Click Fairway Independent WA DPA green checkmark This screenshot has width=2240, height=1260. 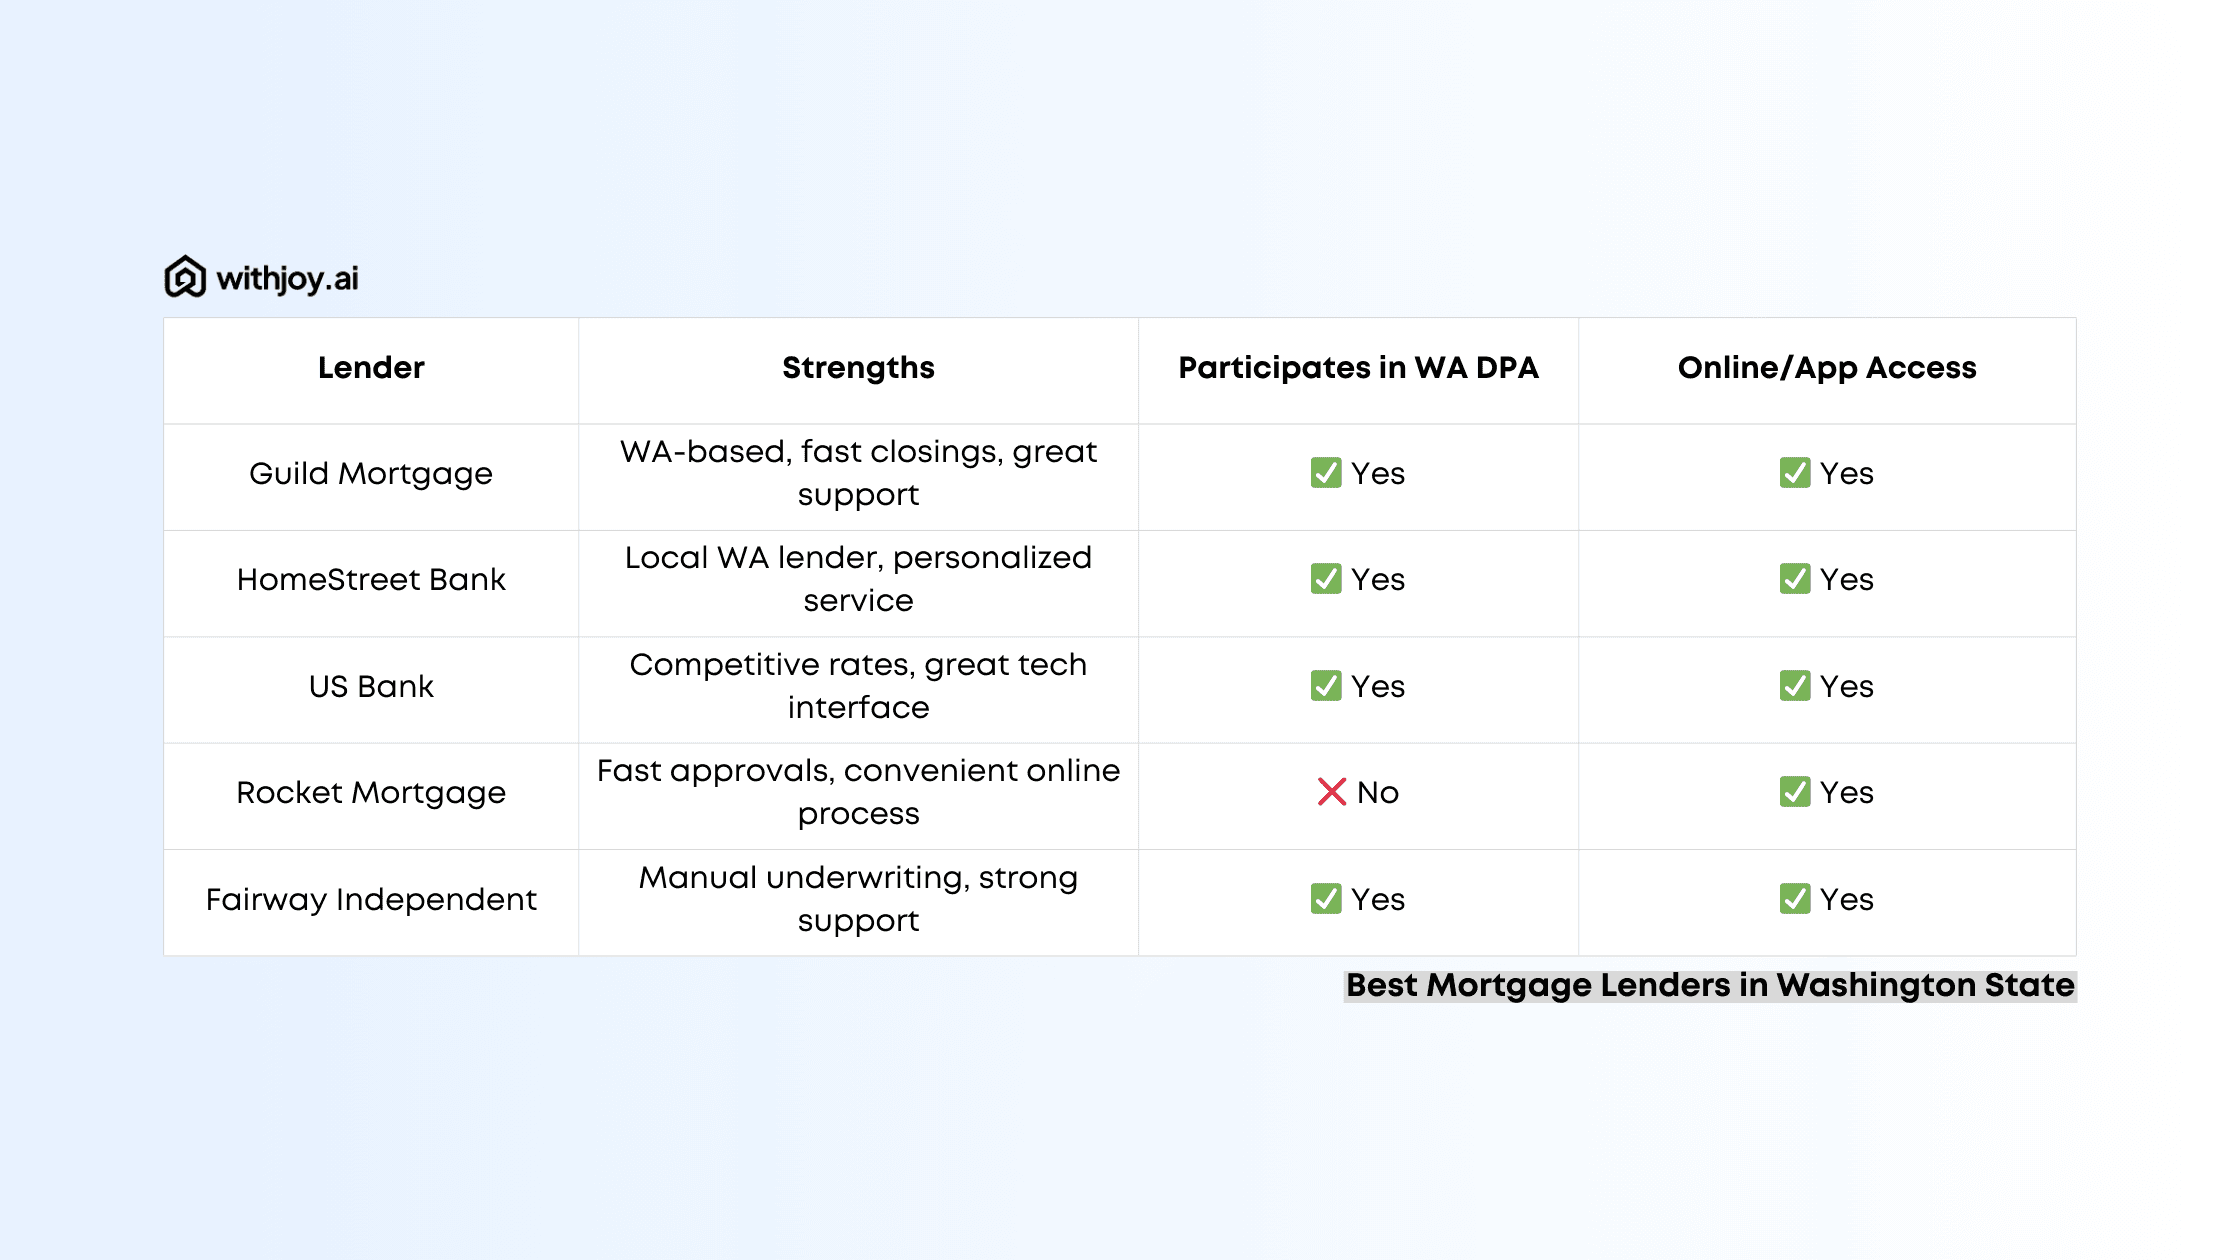1326,899
